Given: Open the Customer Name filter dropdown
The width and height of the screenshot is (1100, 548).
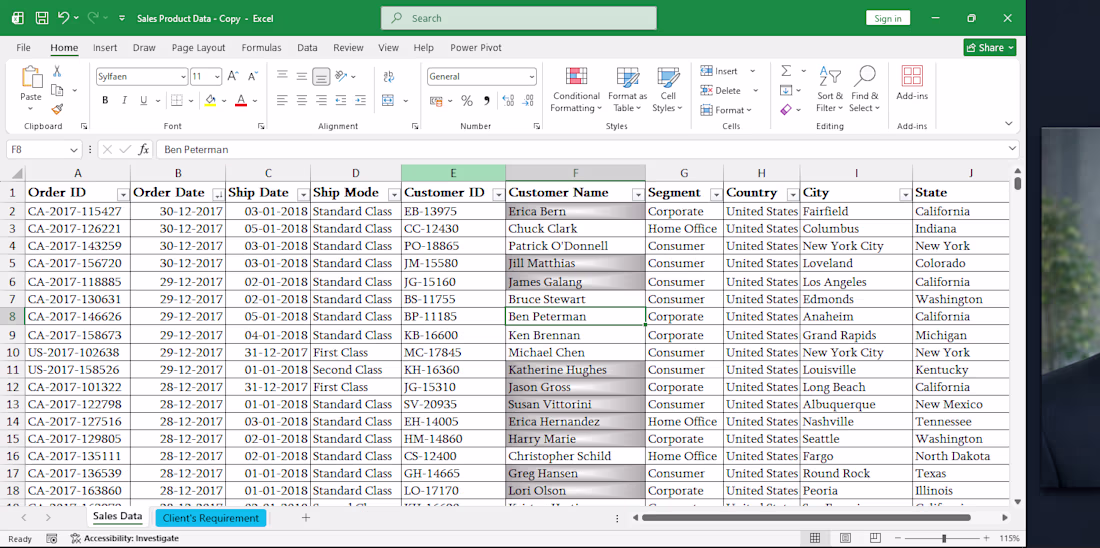Looking at the screenshot, I should 637,194.
